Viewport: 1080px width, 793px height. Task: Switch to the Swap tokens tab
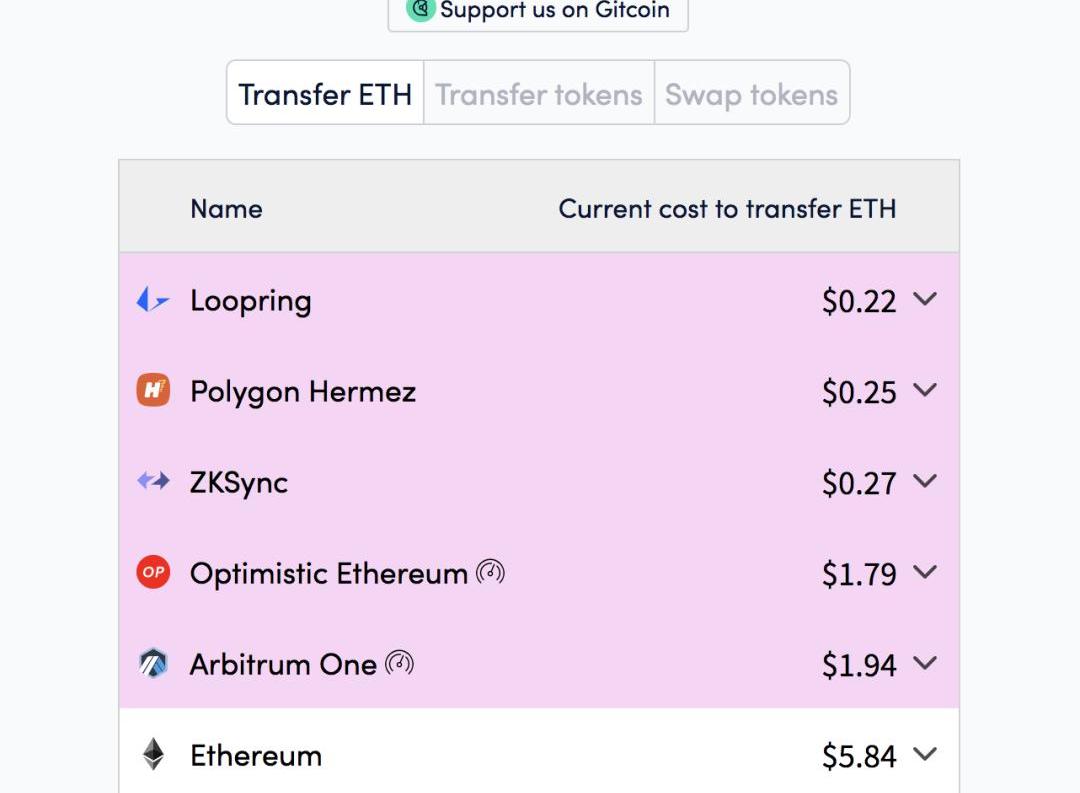751,94
